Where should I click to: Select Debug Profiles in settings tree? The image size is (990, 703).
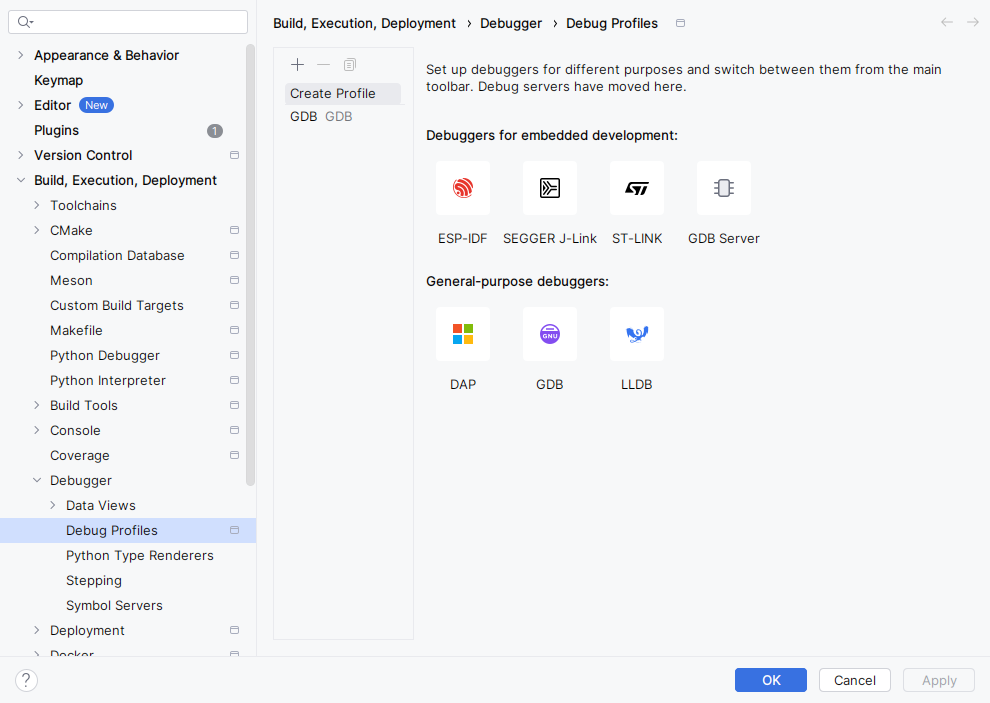point(128,531)
